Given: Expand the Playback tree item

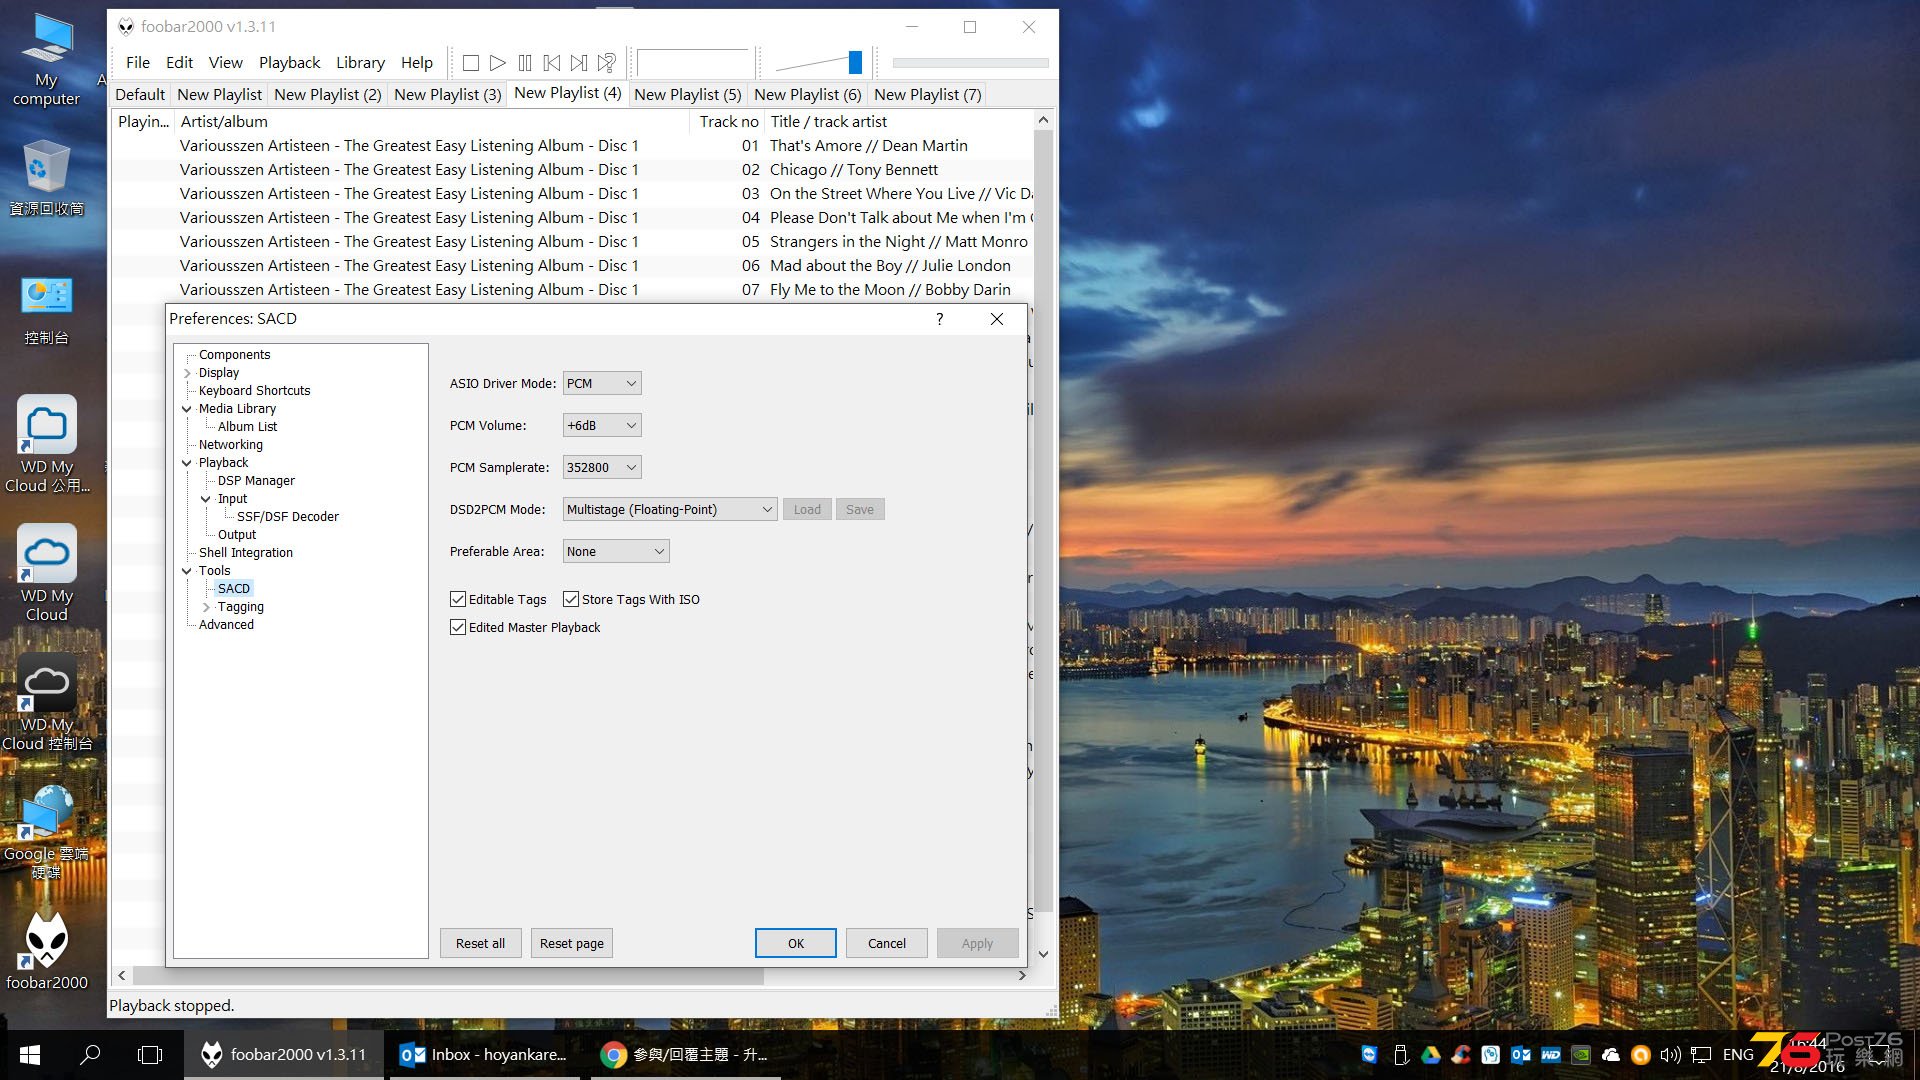Looking at the screenshot, I should tap(185, 462).
